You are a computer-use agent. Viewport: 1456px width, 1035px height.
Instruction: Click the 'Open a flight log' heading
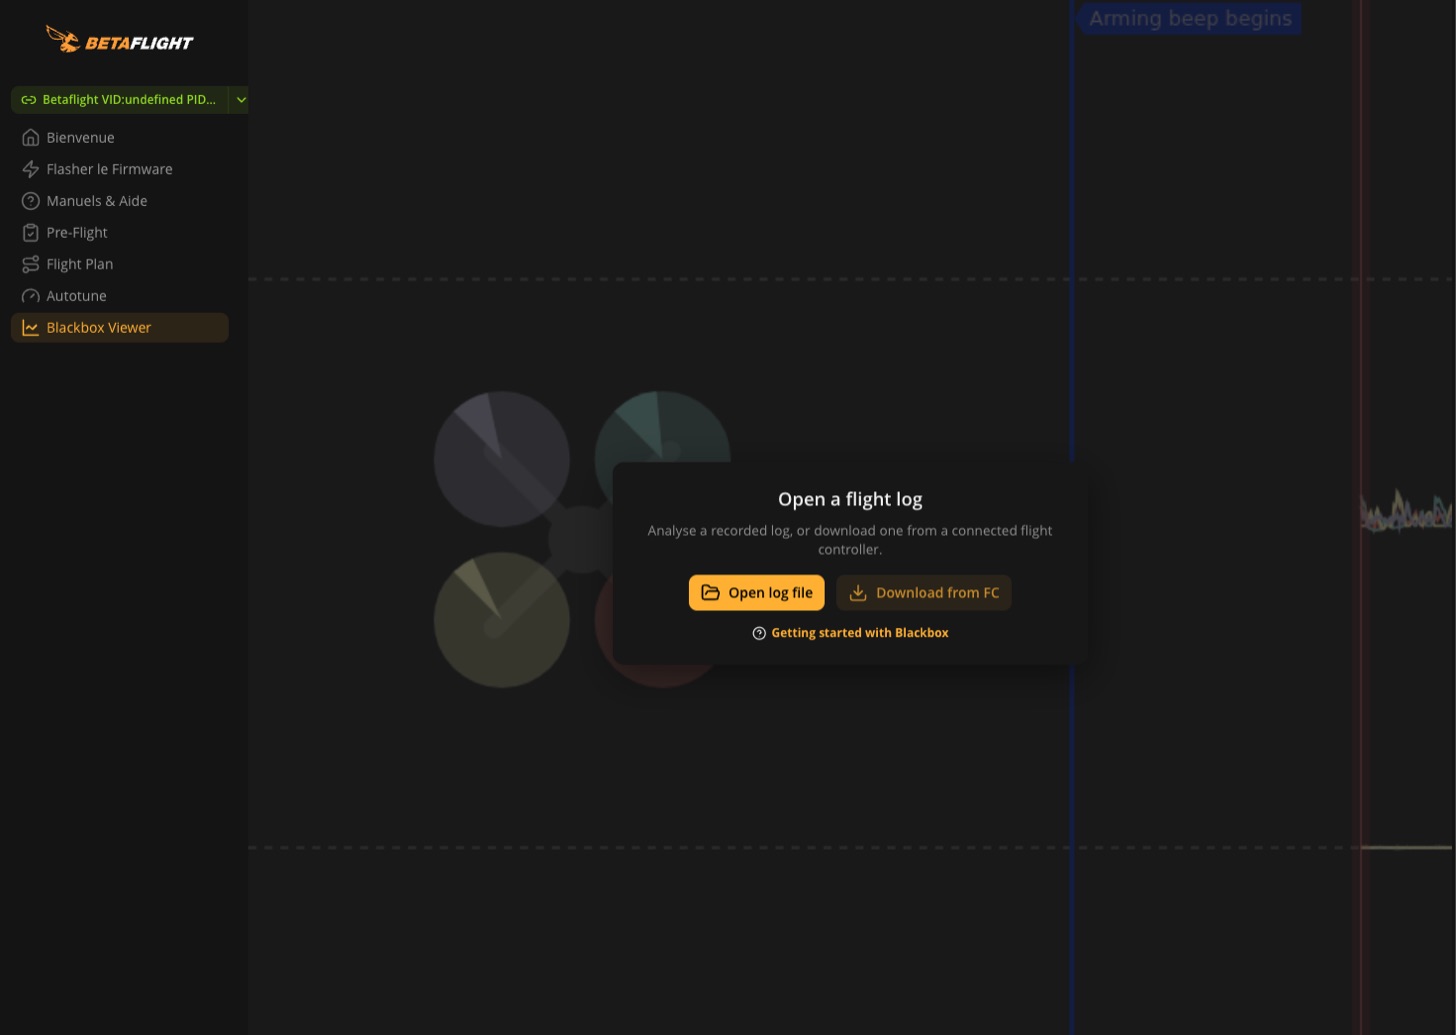click(850, 499)
